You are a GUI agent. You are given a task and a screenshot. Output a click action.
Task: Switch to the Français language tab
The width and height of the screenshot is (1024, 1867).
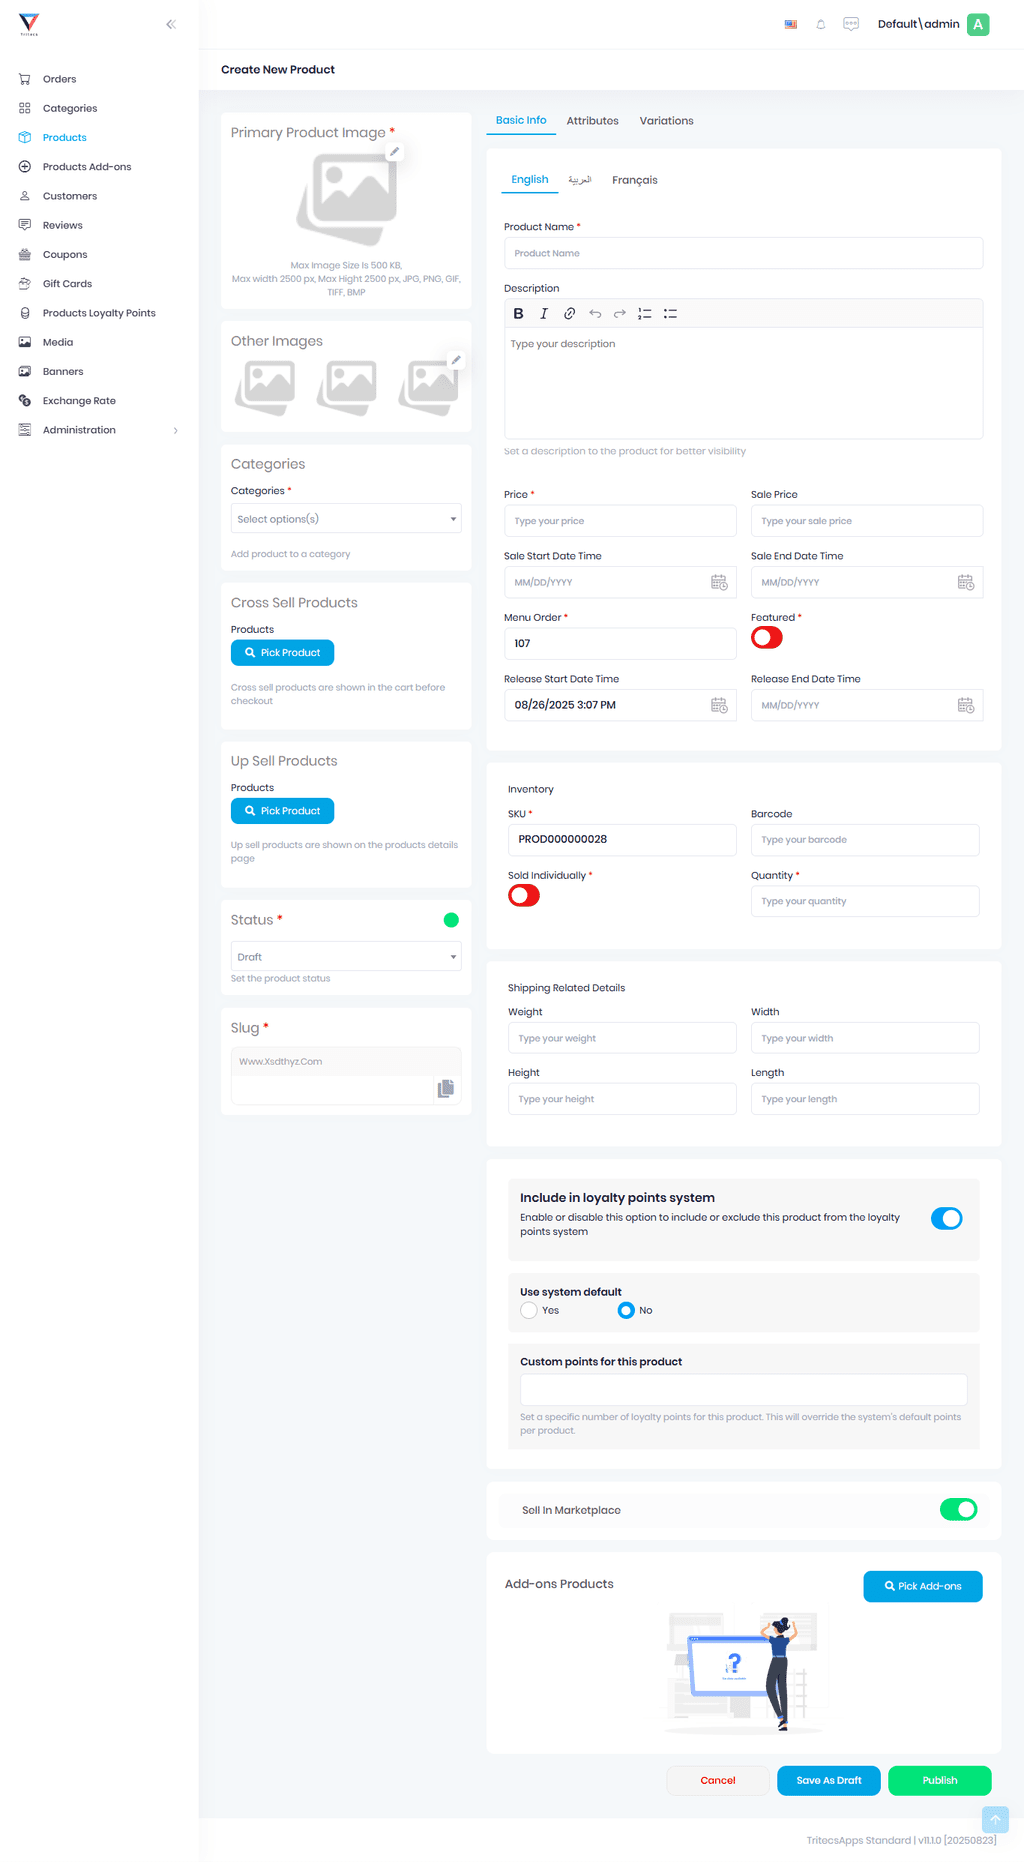(635, 181)
